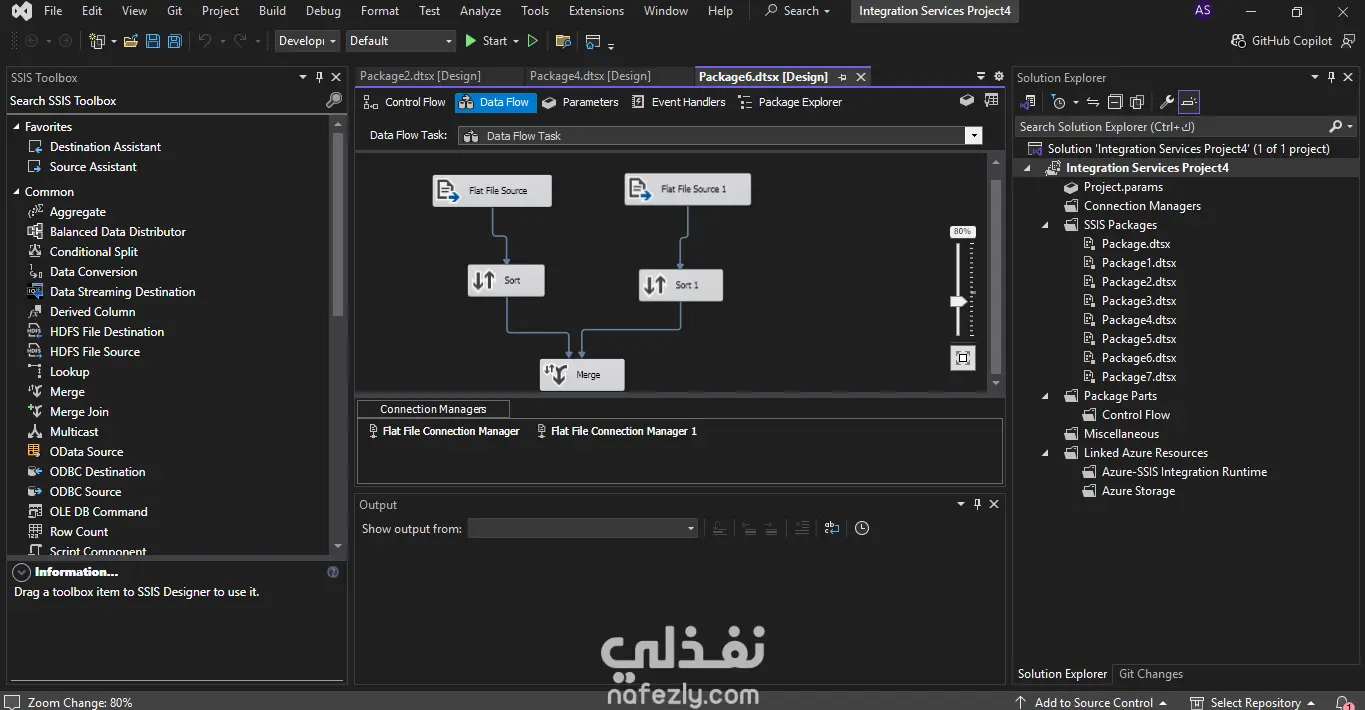Click the Sort 1 component on canvas
This screenshot has width=1365, height=710.
click(681, 285)
